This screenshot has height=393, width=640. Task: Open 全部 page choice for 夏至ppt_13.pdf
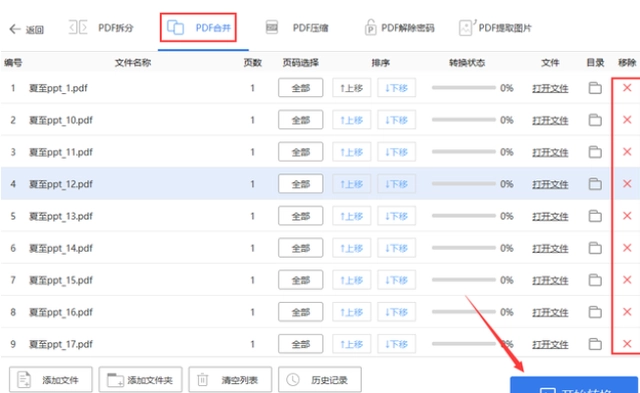coord(300,216)
